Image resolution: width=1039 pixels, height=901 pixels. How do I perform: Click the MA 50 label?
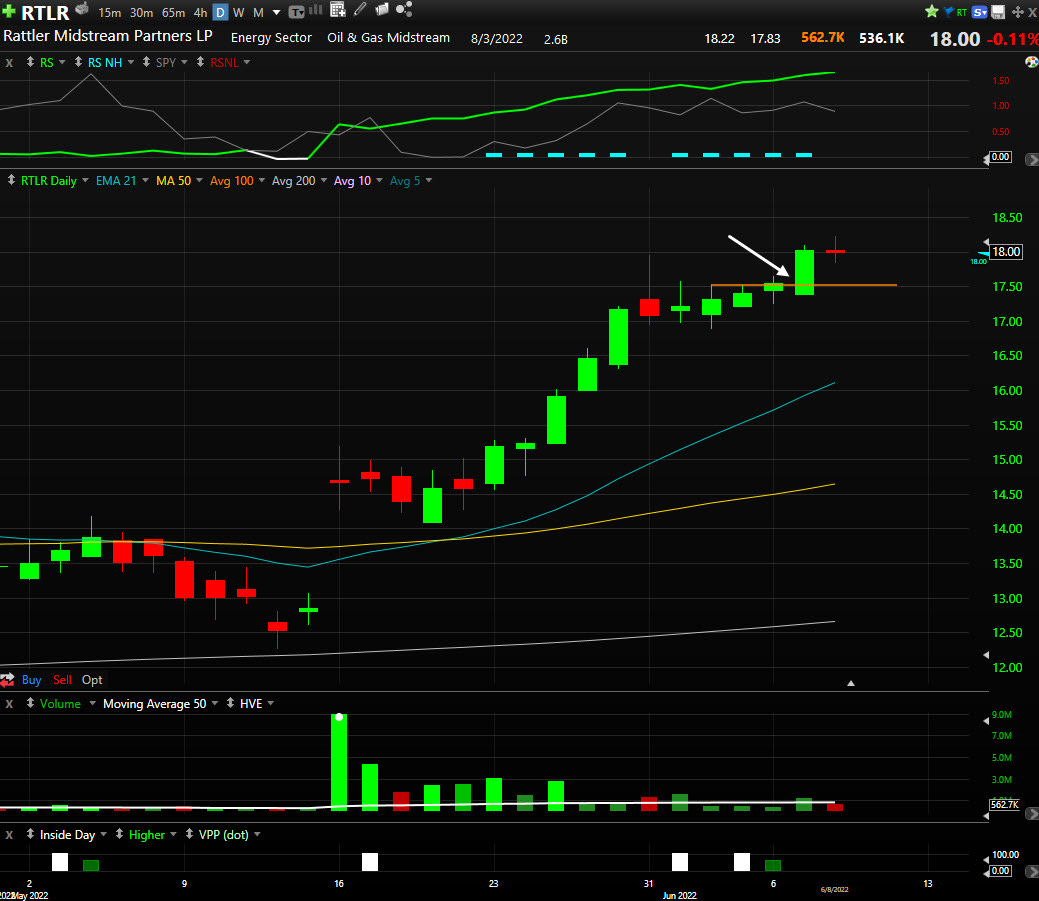[174, 180]
